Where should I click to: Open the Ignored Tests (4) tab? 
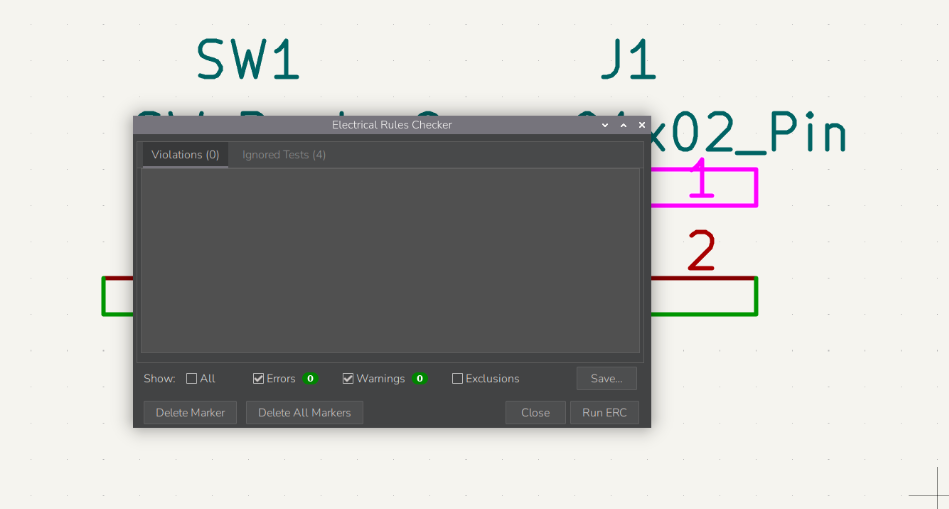pos(284,155)
